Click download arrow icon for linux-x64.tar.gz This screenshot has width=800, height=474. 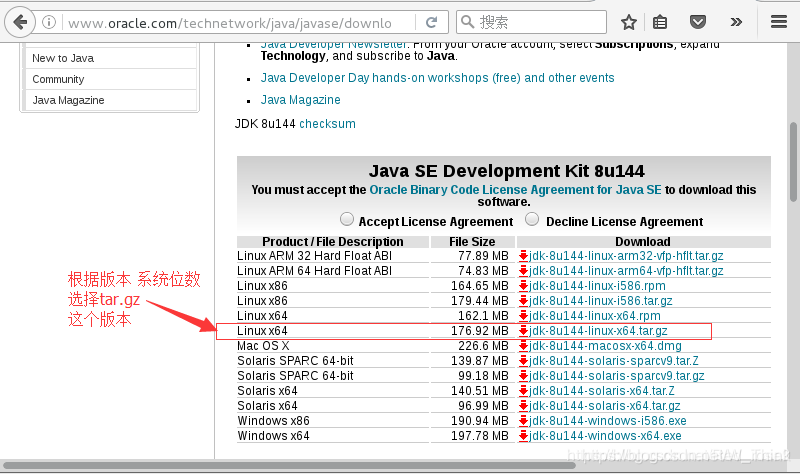click(x=523, y=331)
